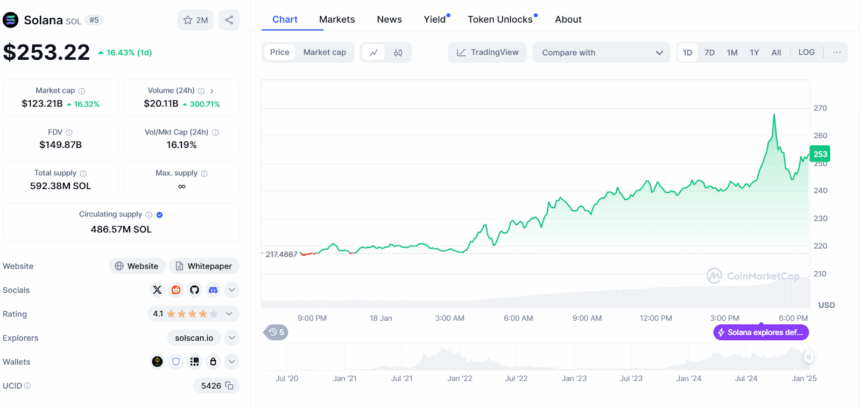Image resolution: width=860 pixels, height=409 pixels.
Task: Switch to line chart view
Action: pos(374,53)
